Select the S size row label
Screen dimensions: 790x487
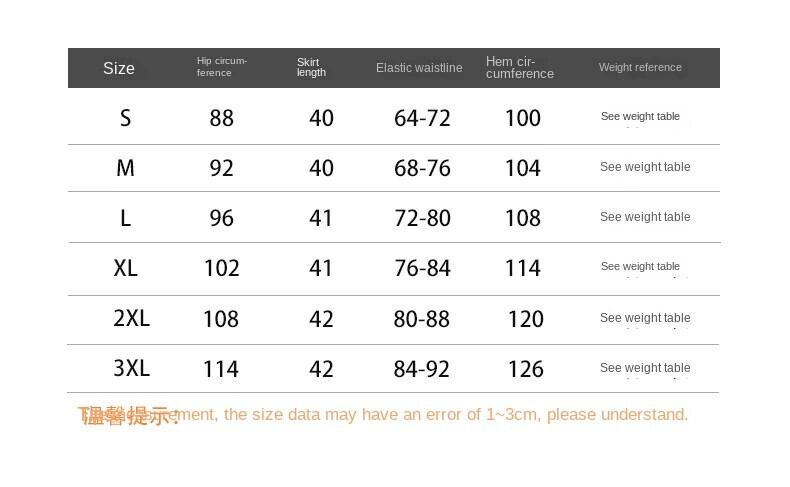tap(125, 118)
